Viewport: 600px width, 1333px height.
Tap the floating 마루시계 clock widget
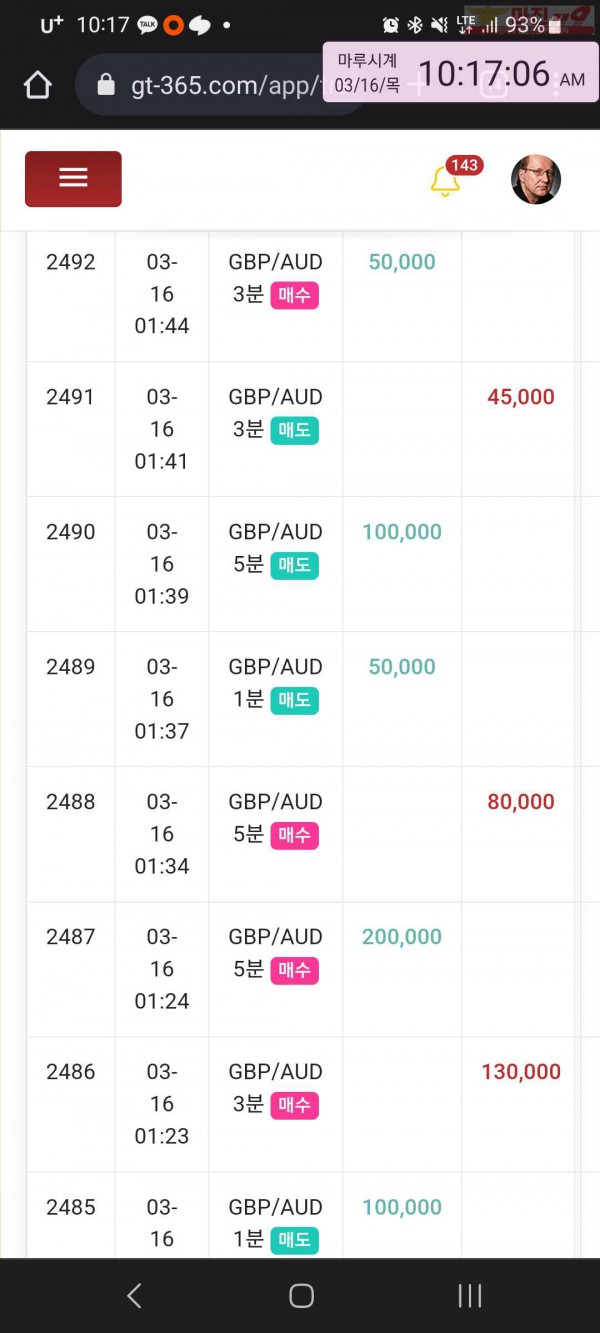[x=461, y=72]
